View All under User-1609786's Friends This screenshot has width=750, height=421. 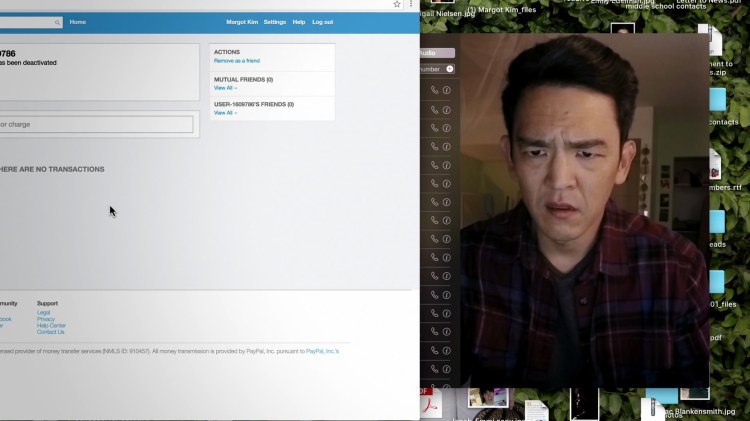tap(225, 113)
